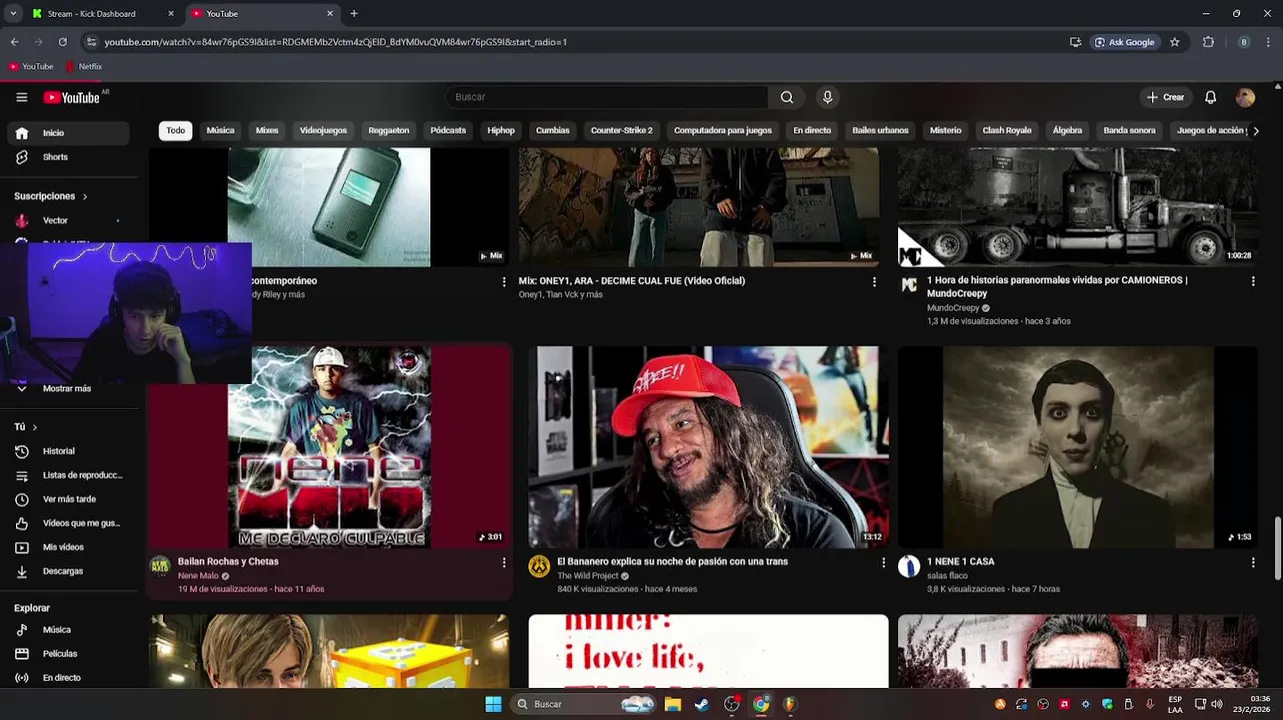Viewport: 1283px width, 720px height.
Task: Select the Videojuegos filter chip
Action: click(x=323, y=131)
